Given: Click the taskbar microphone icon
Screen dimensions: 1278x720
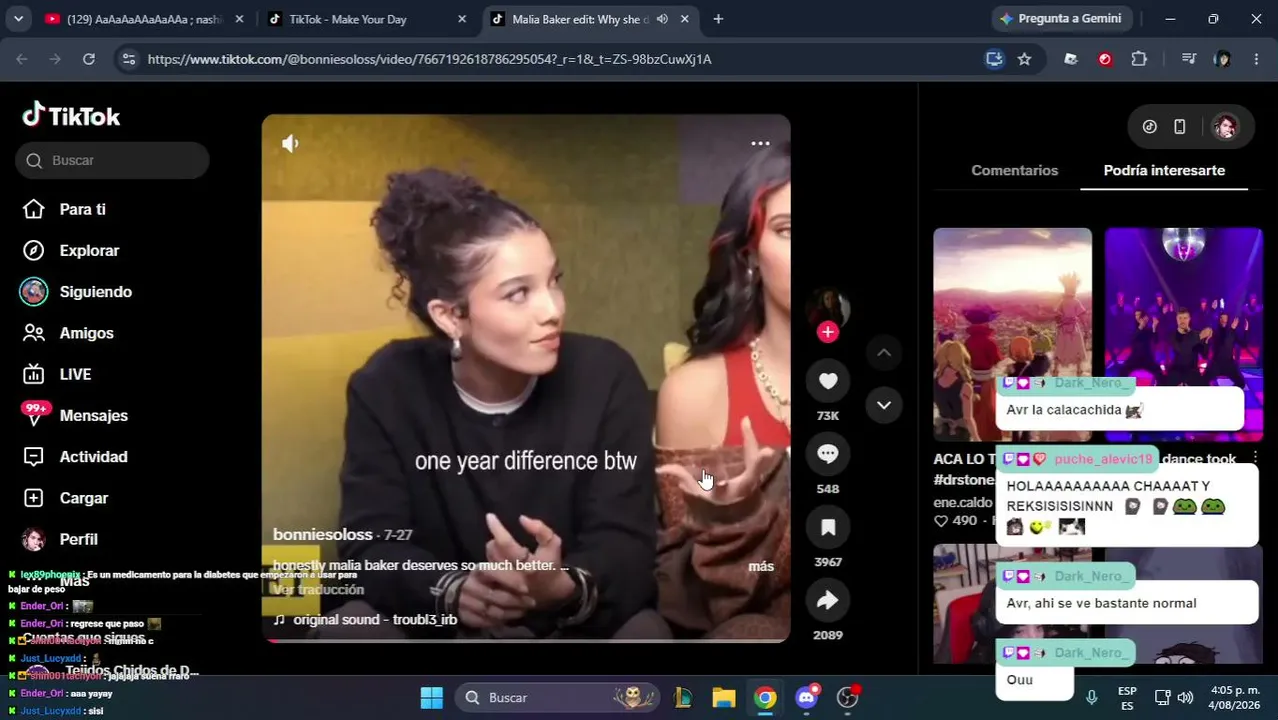Looking at the screenshot, I should click(x=1092, y=697).
